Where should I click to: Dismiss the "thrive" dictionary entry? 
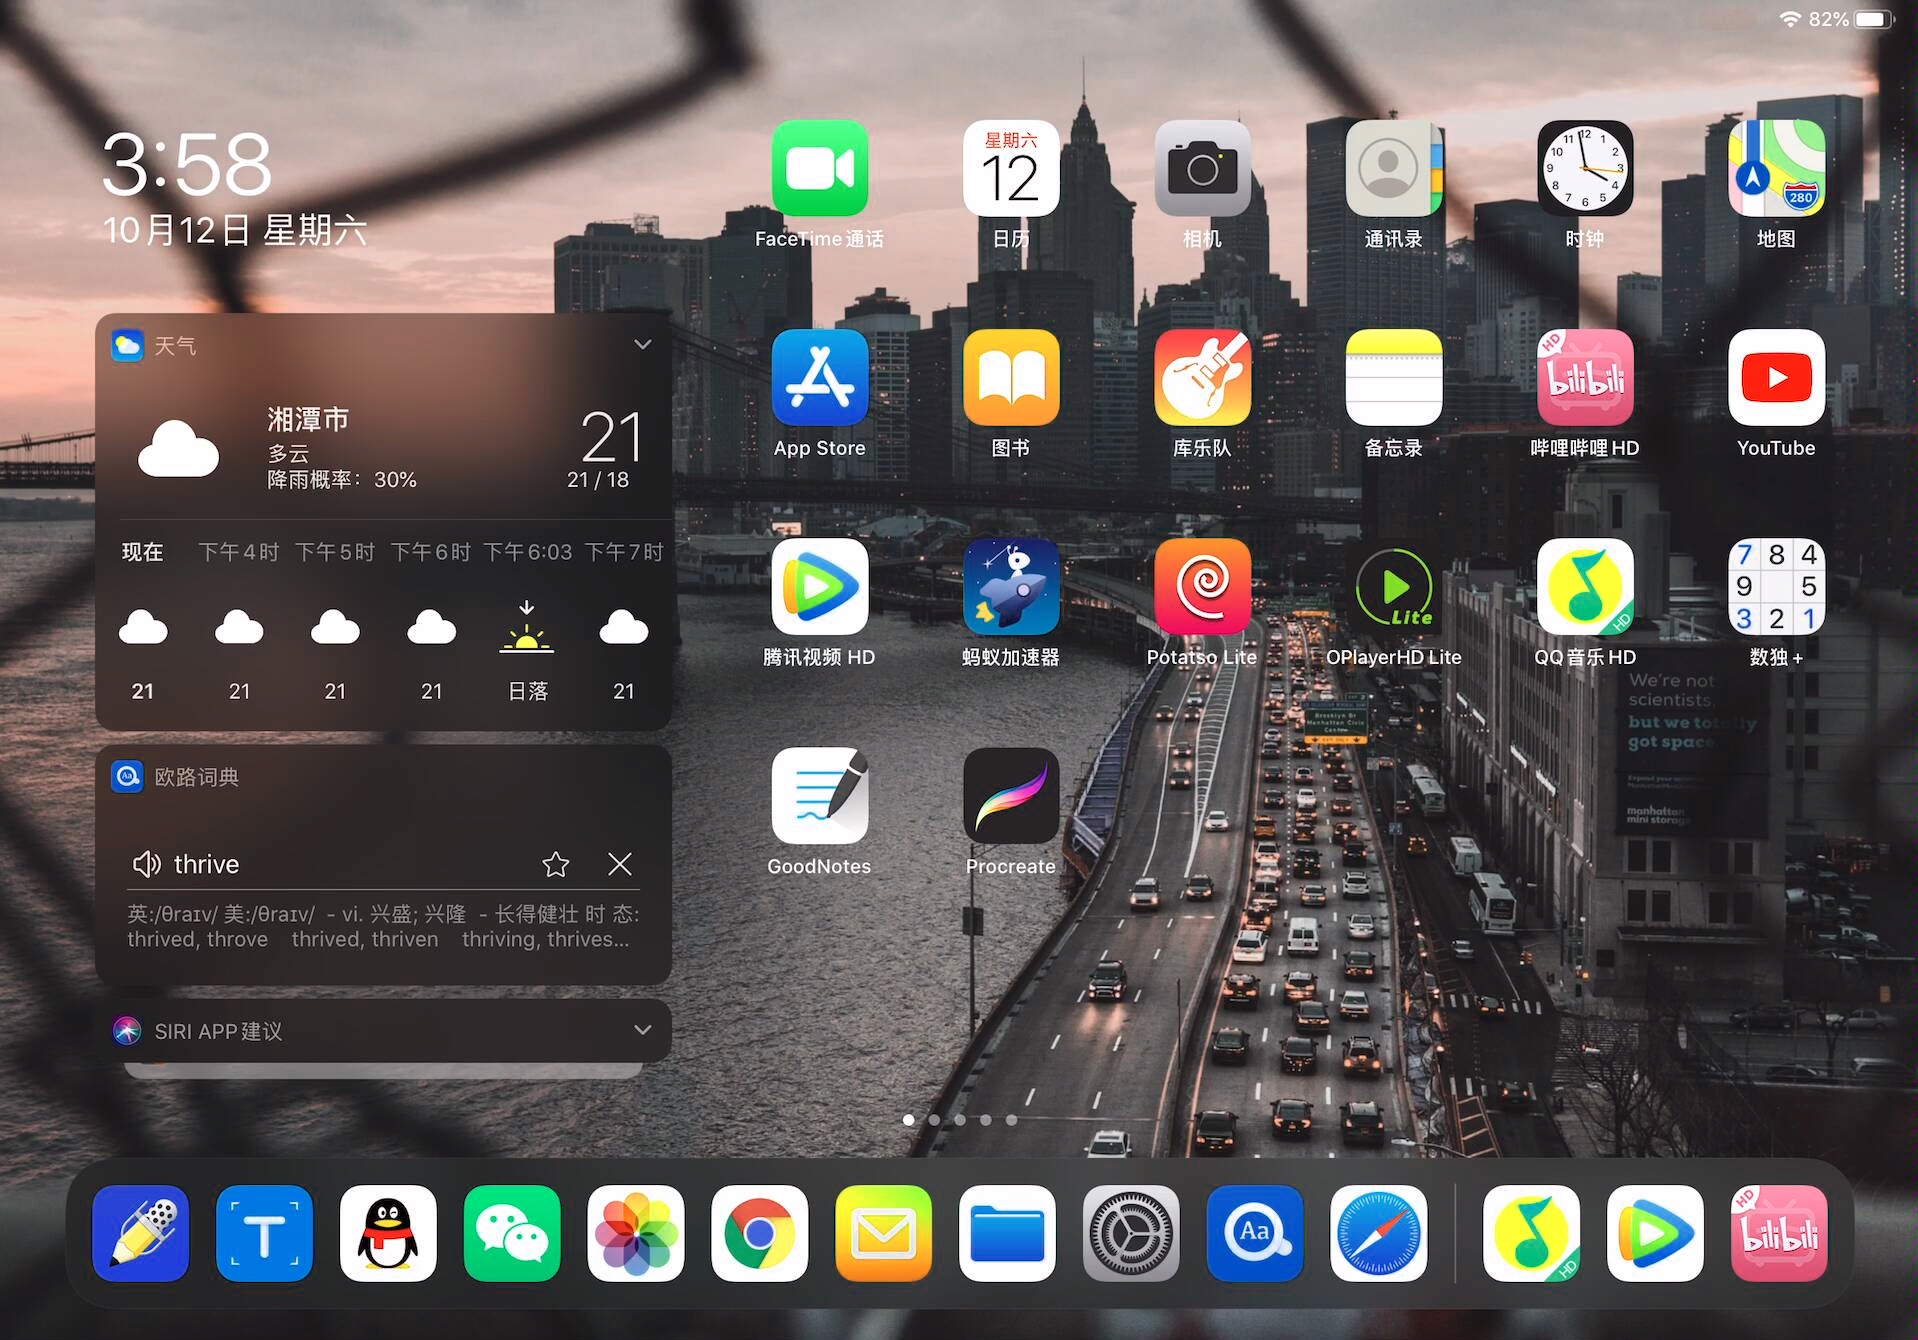[620, 864]
